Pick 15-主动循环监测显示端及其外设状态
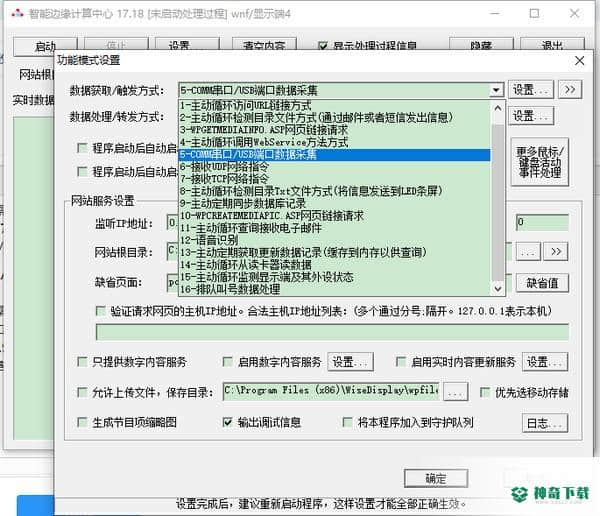The image size is (600, 516). tap(334, 277)
